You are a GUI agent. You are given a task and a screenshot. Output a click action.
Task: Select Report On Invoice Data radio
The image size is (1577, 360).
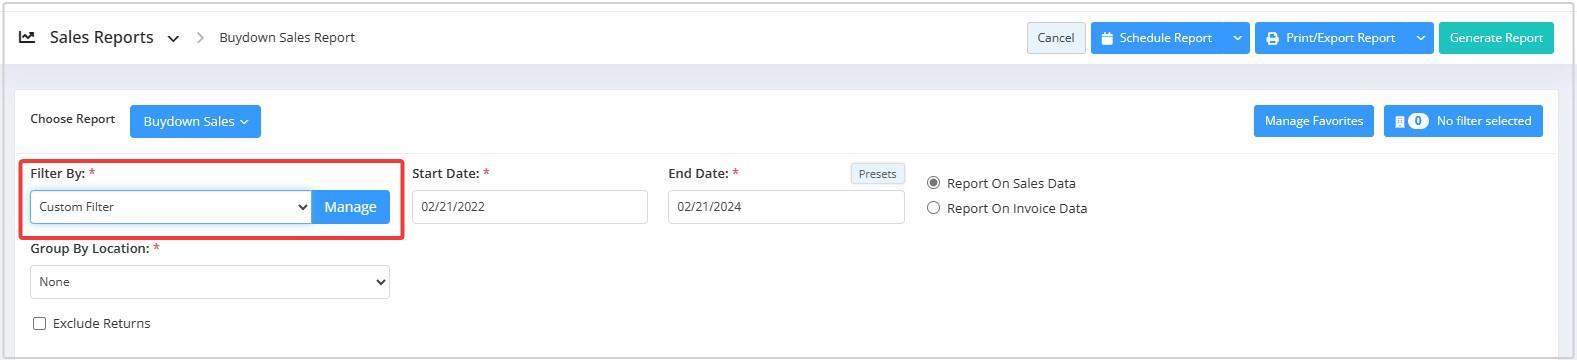point(933,208)
